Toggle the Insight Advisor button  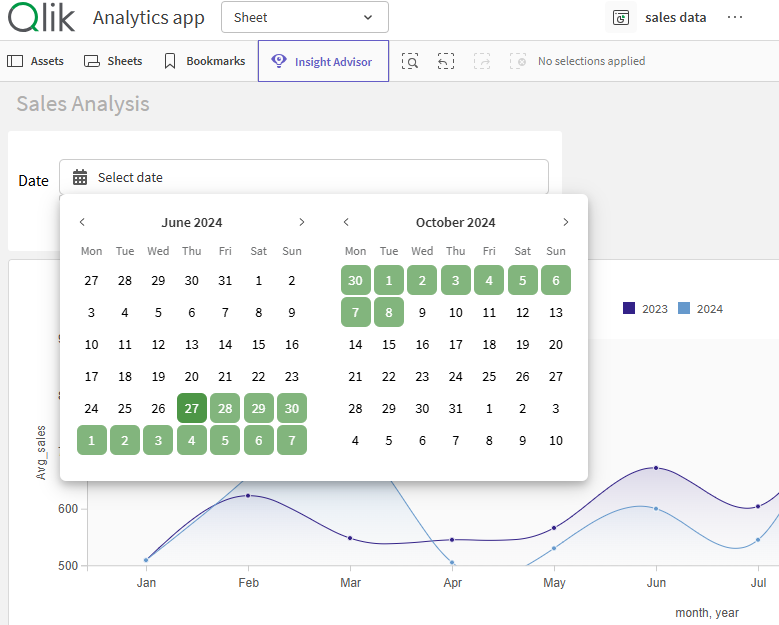[x=322, y=61]
